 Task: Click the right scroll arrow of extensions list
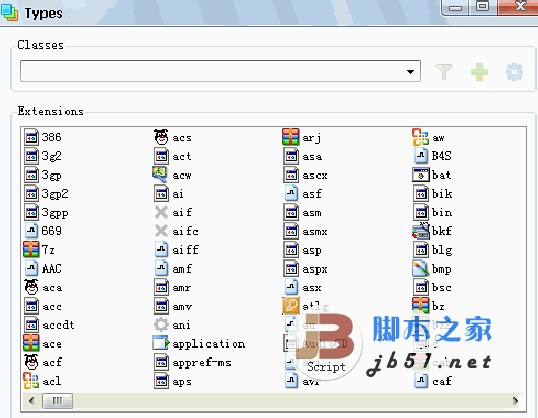point(515,401)
